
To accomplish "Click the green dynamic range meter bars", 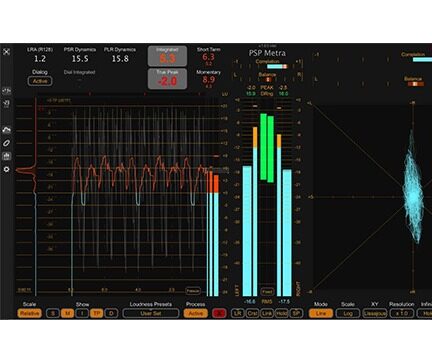I will (267, 148).
